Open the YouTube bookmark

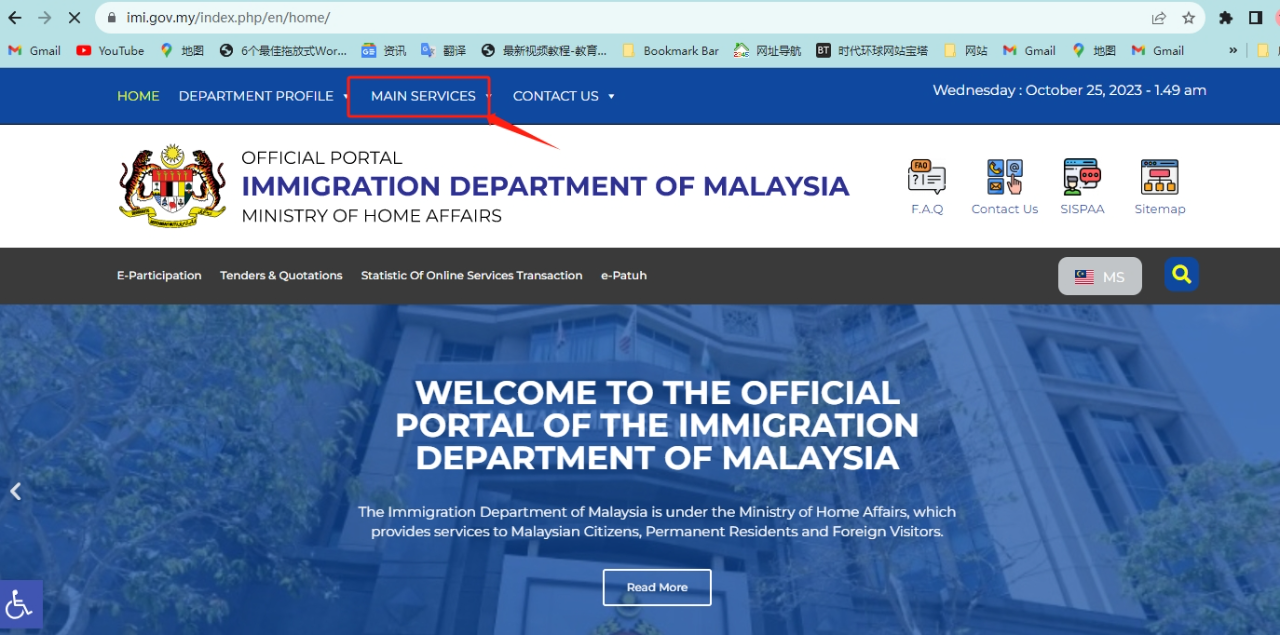tap(110, 50)
